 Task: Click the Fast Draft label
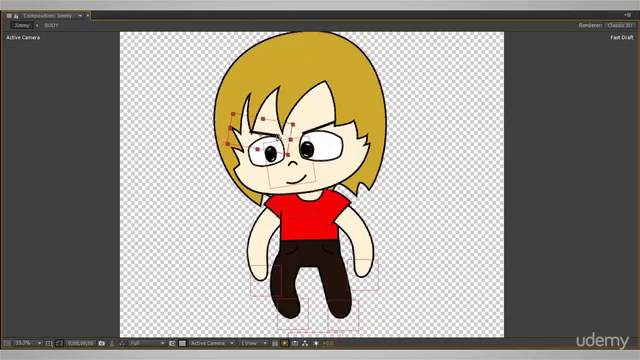click(622, 38)
